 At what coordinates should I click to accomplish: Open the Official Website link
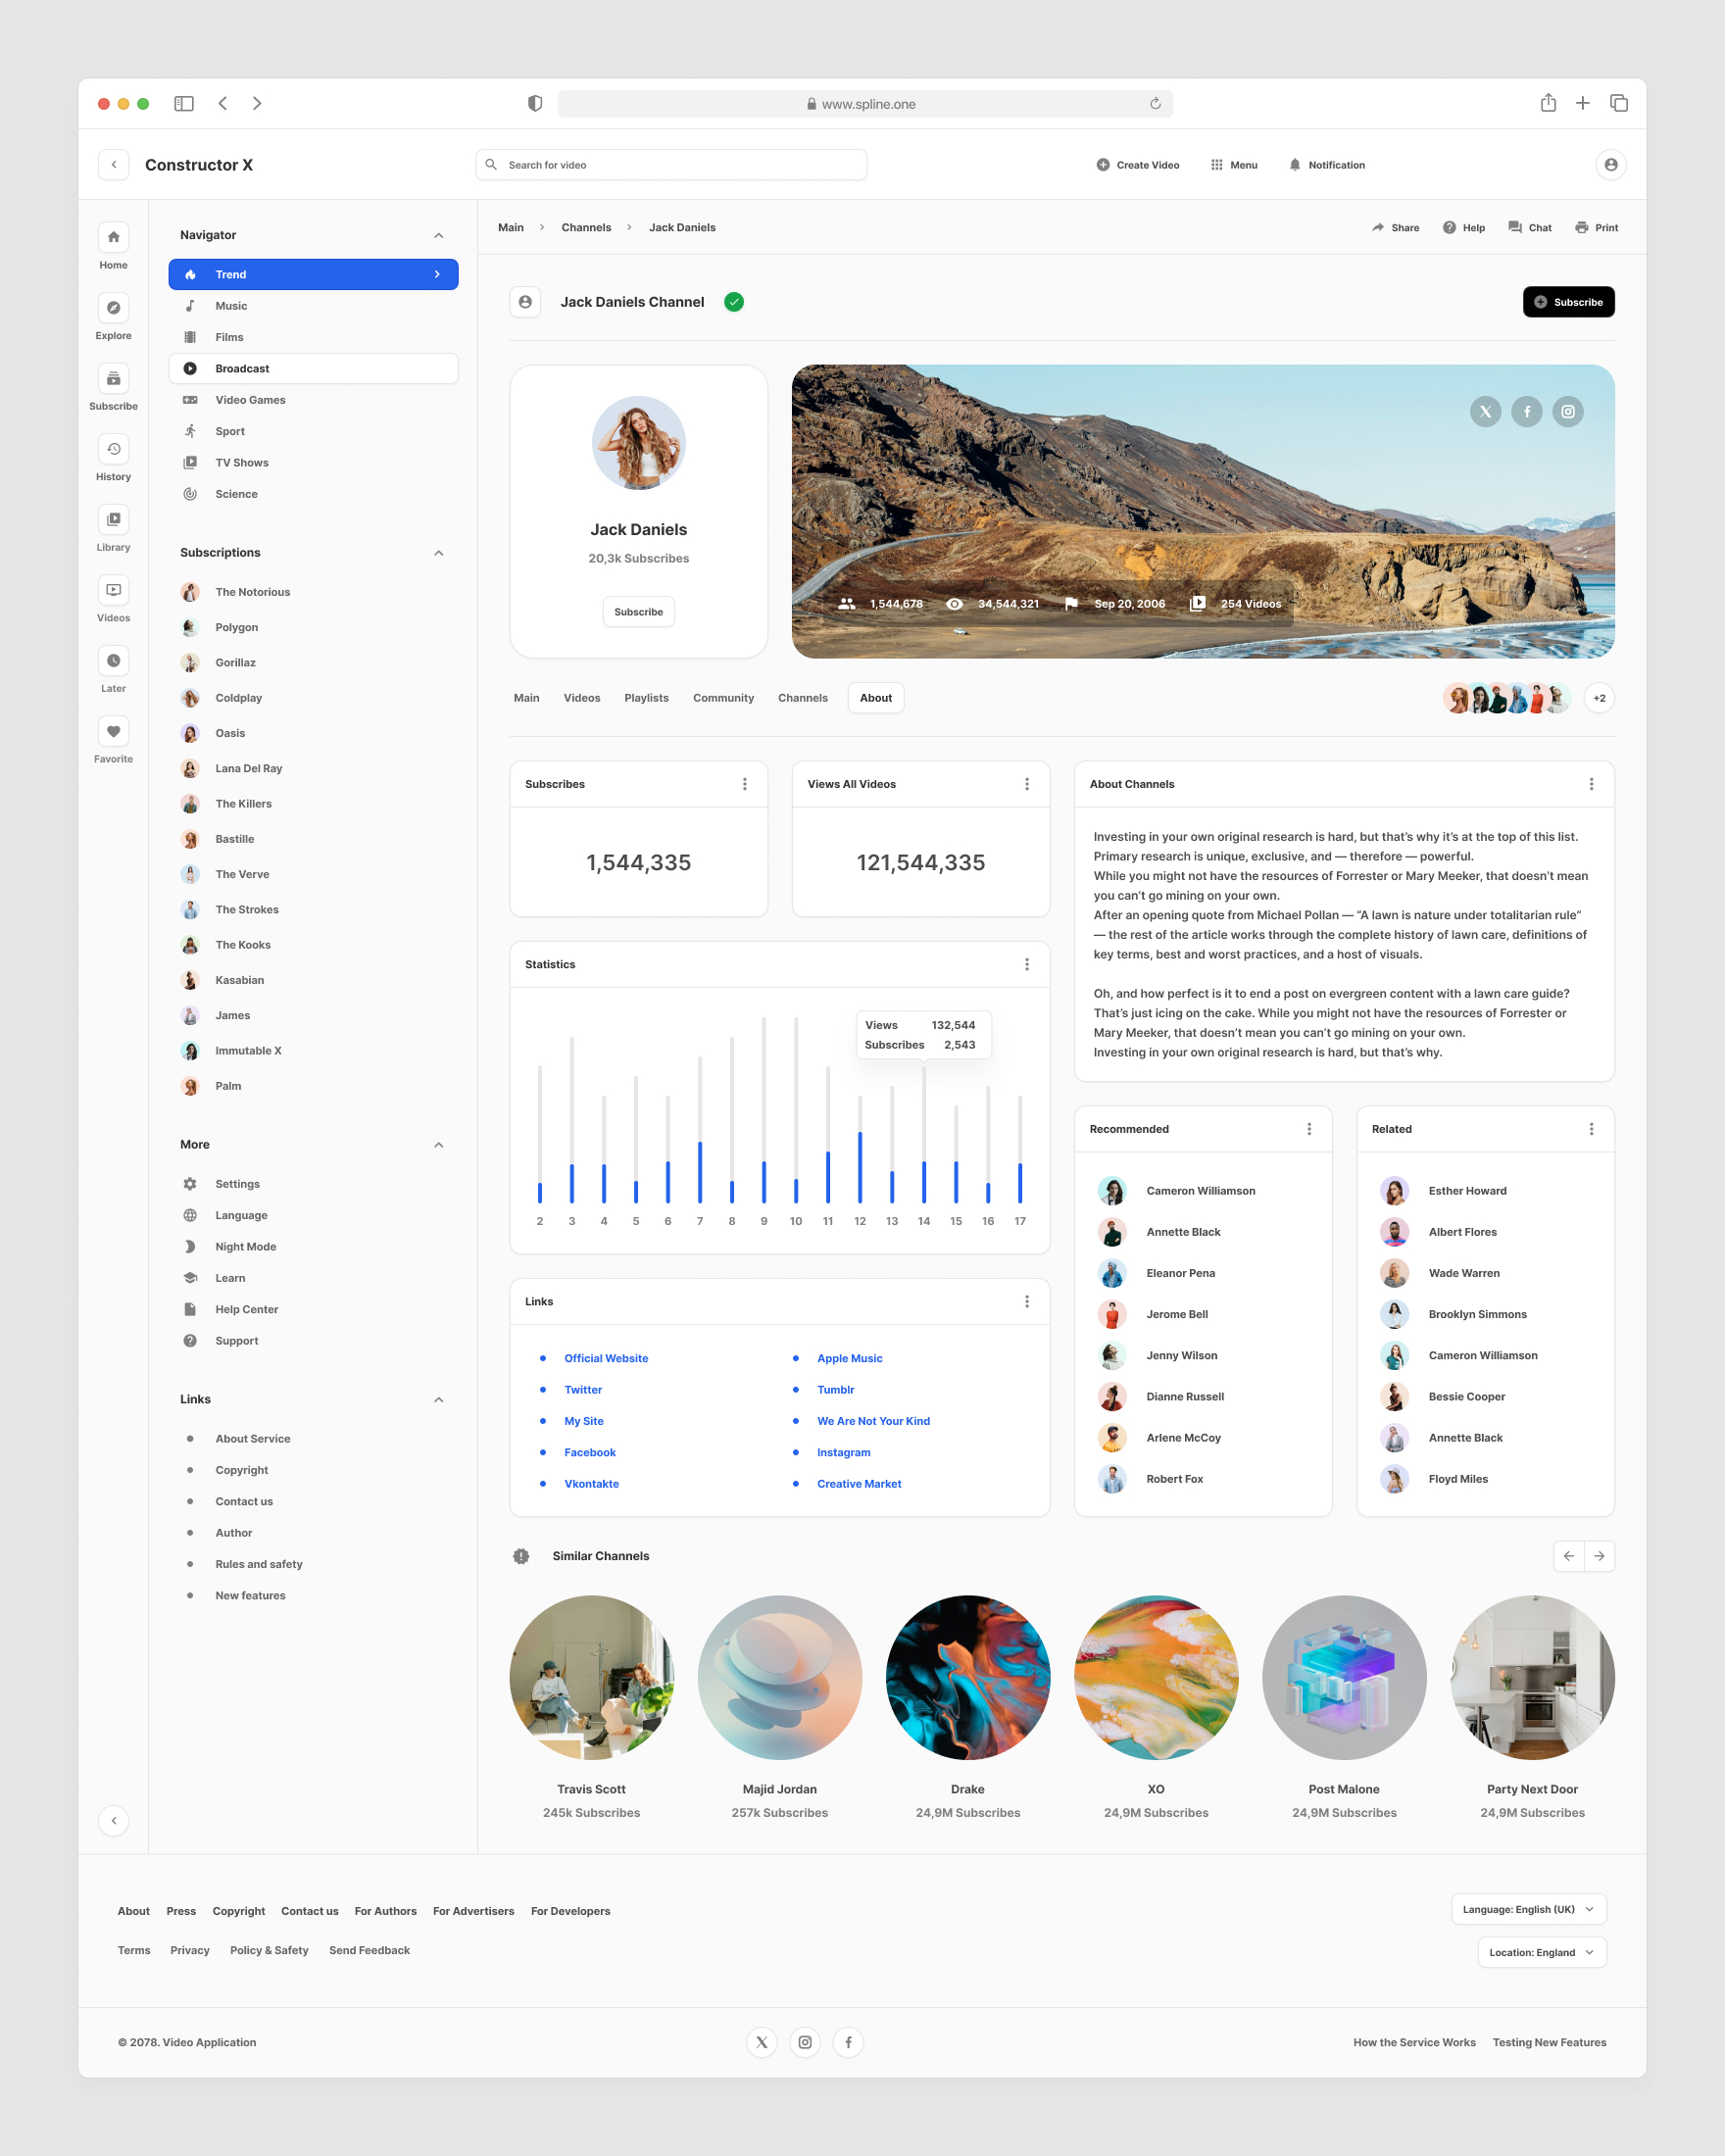tap(606, 1358)
